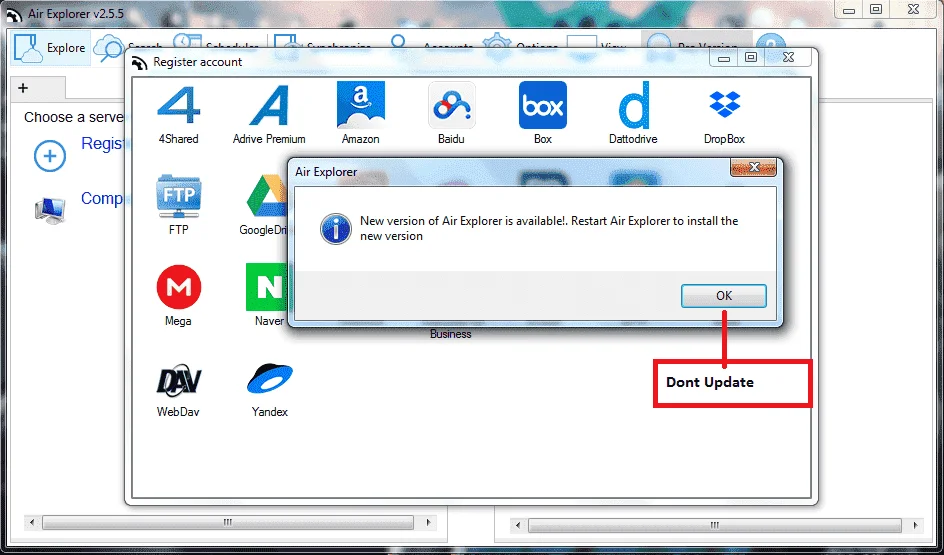944x555 pixels.
Task: Pick the Amazon cloud drive icon
Action: 361,106
